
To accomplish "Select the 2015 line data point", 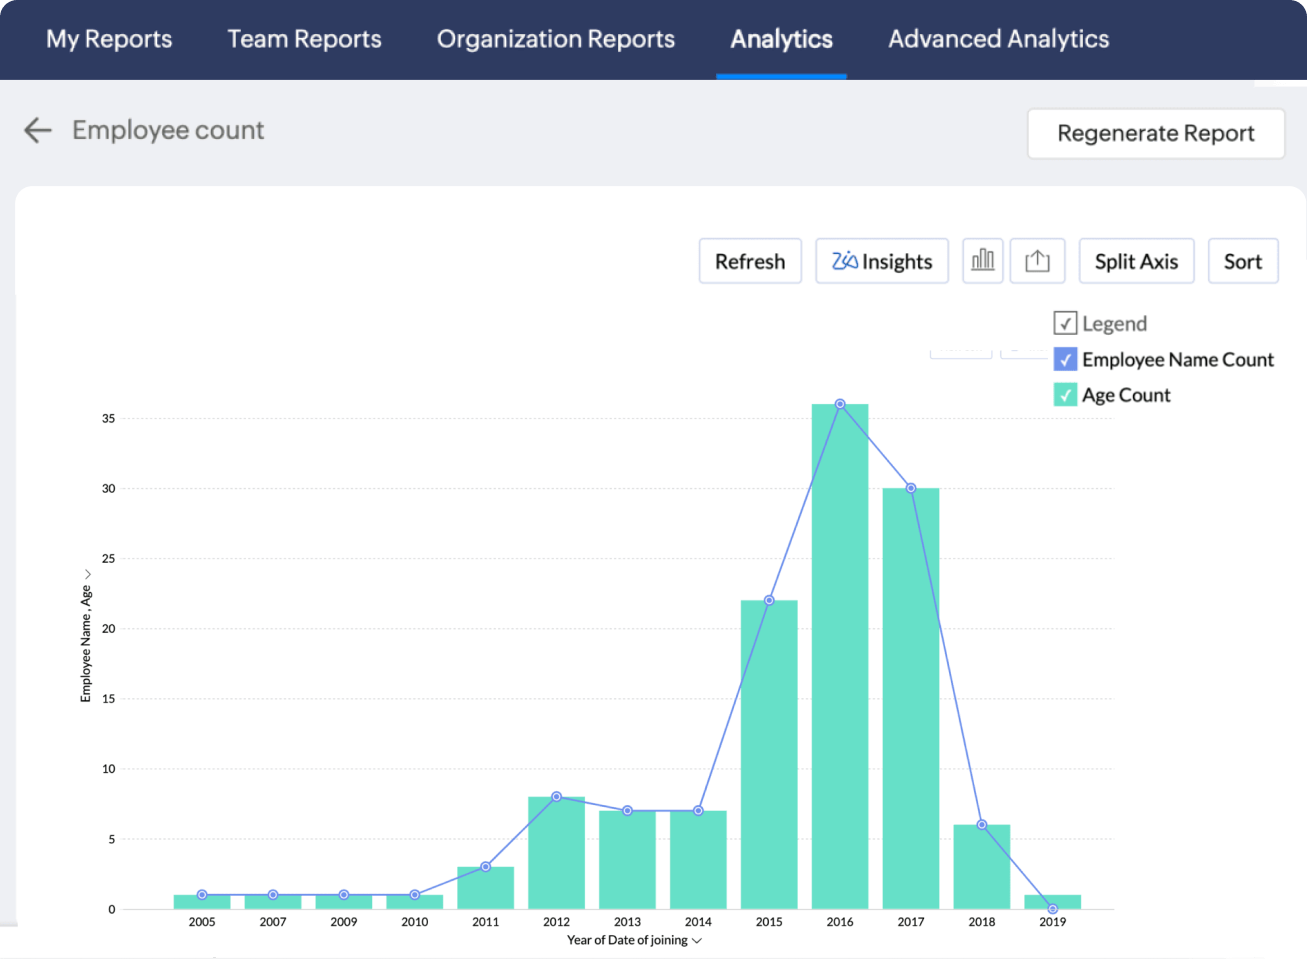I will (x=769, y=600).
